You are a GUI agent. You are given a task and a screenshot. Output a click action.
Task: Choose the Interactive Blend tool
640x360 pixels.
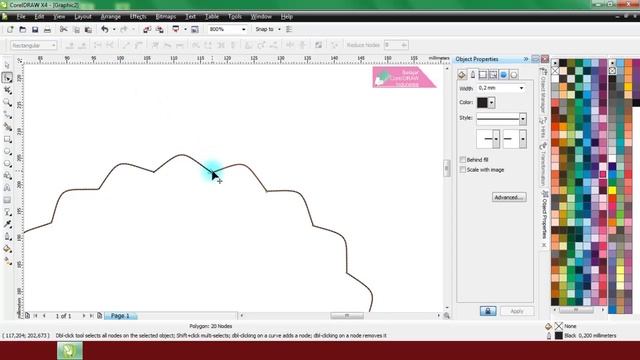7,212
